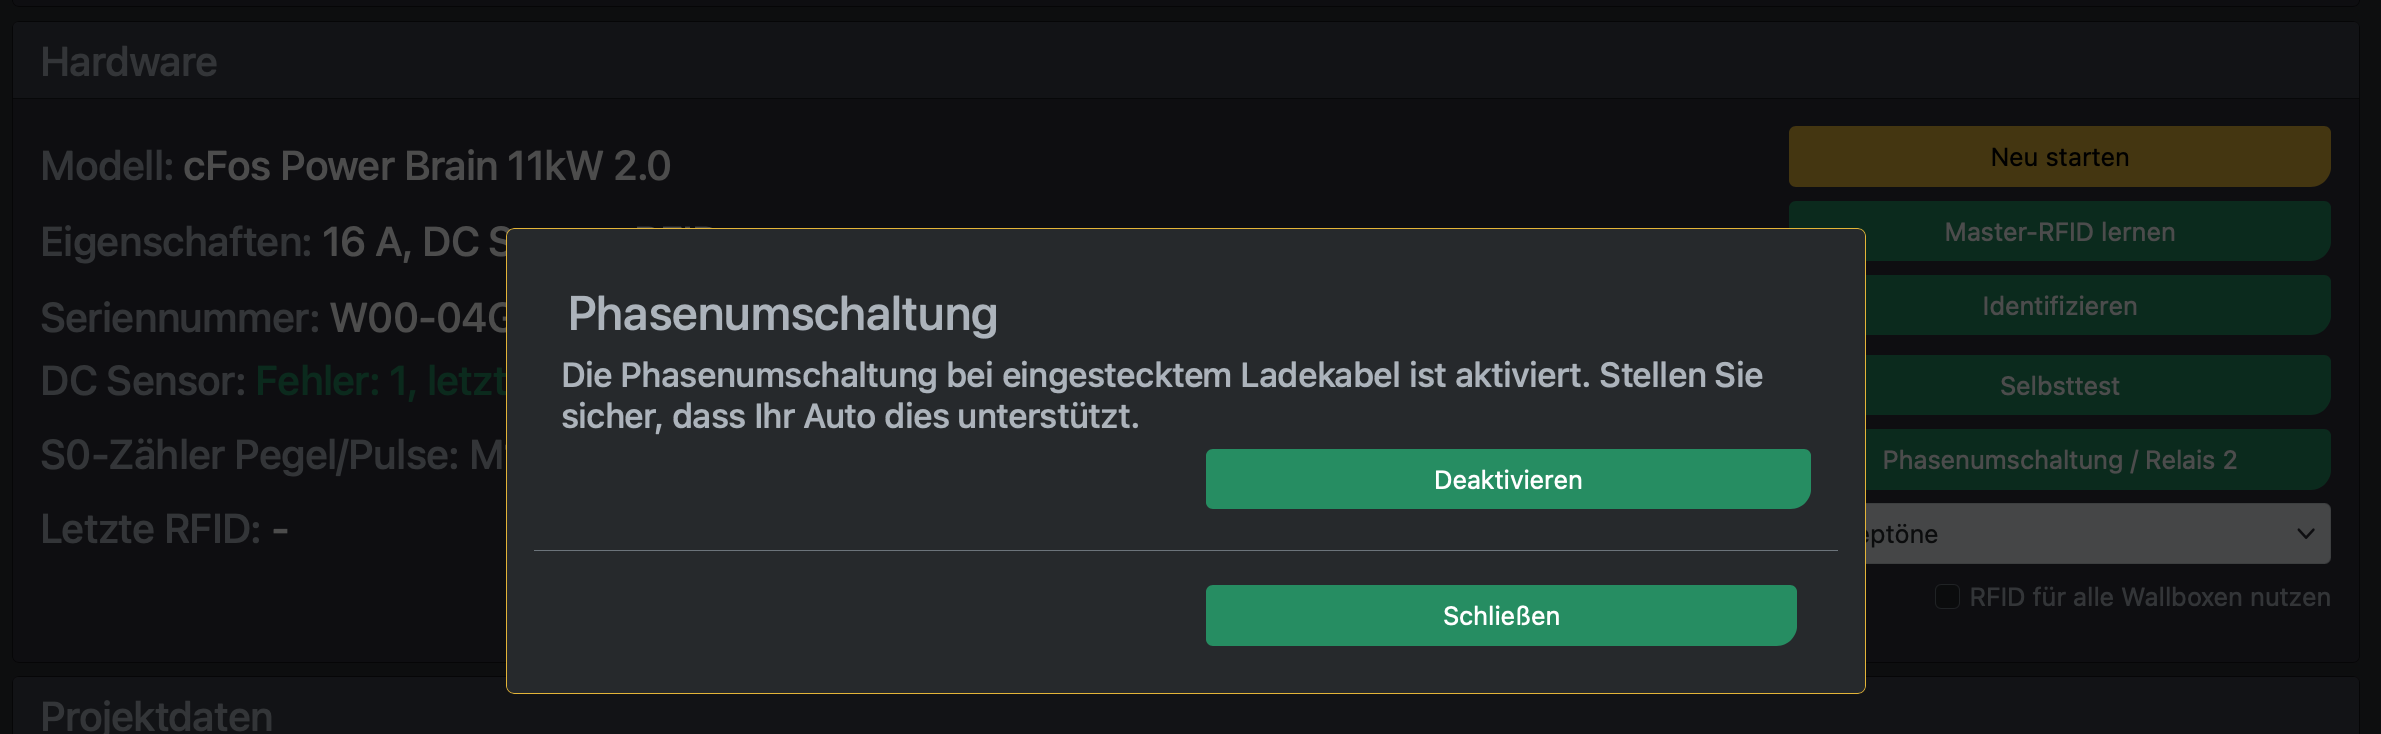Close the dialog with the Schließen button
Viewport: 2381px width, 734px height.
click(1501, 615)
